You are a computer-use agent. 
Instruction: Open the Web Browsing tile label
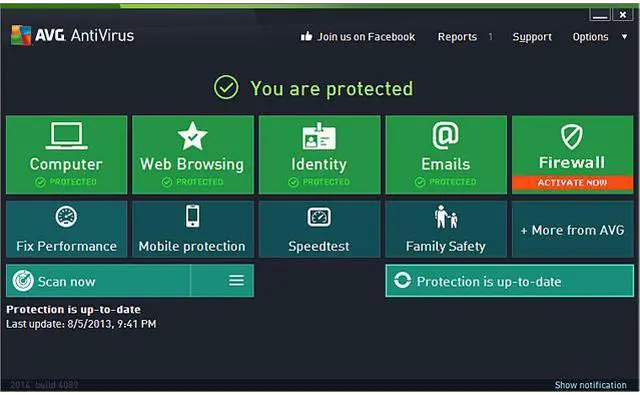[192, 164]
